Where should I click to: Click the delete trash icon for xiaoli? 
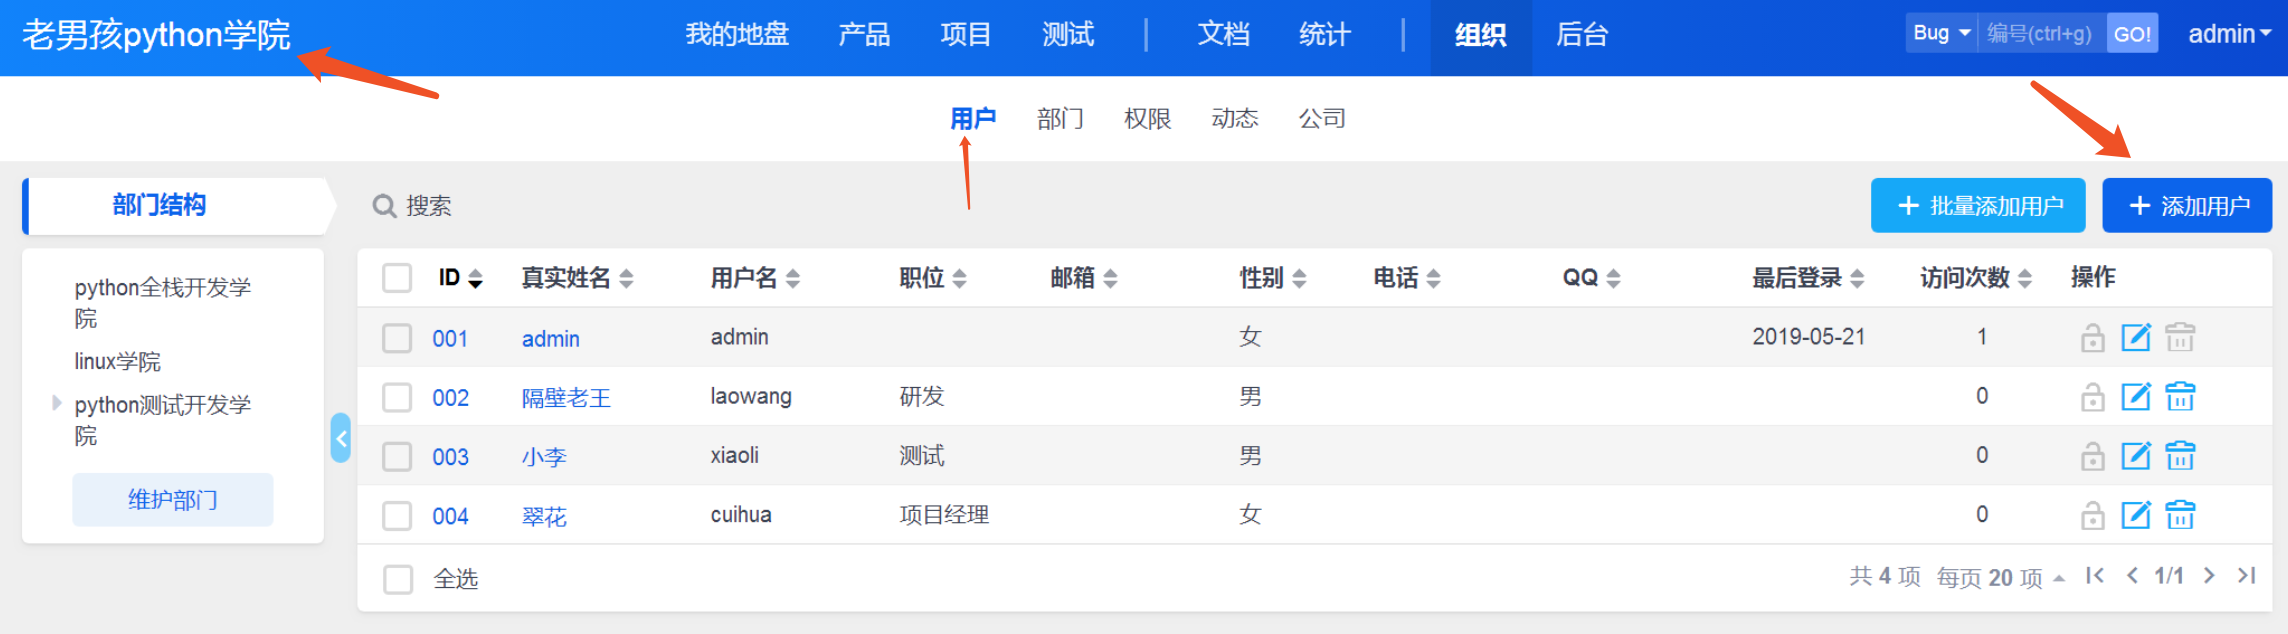tap(2180, 456)
